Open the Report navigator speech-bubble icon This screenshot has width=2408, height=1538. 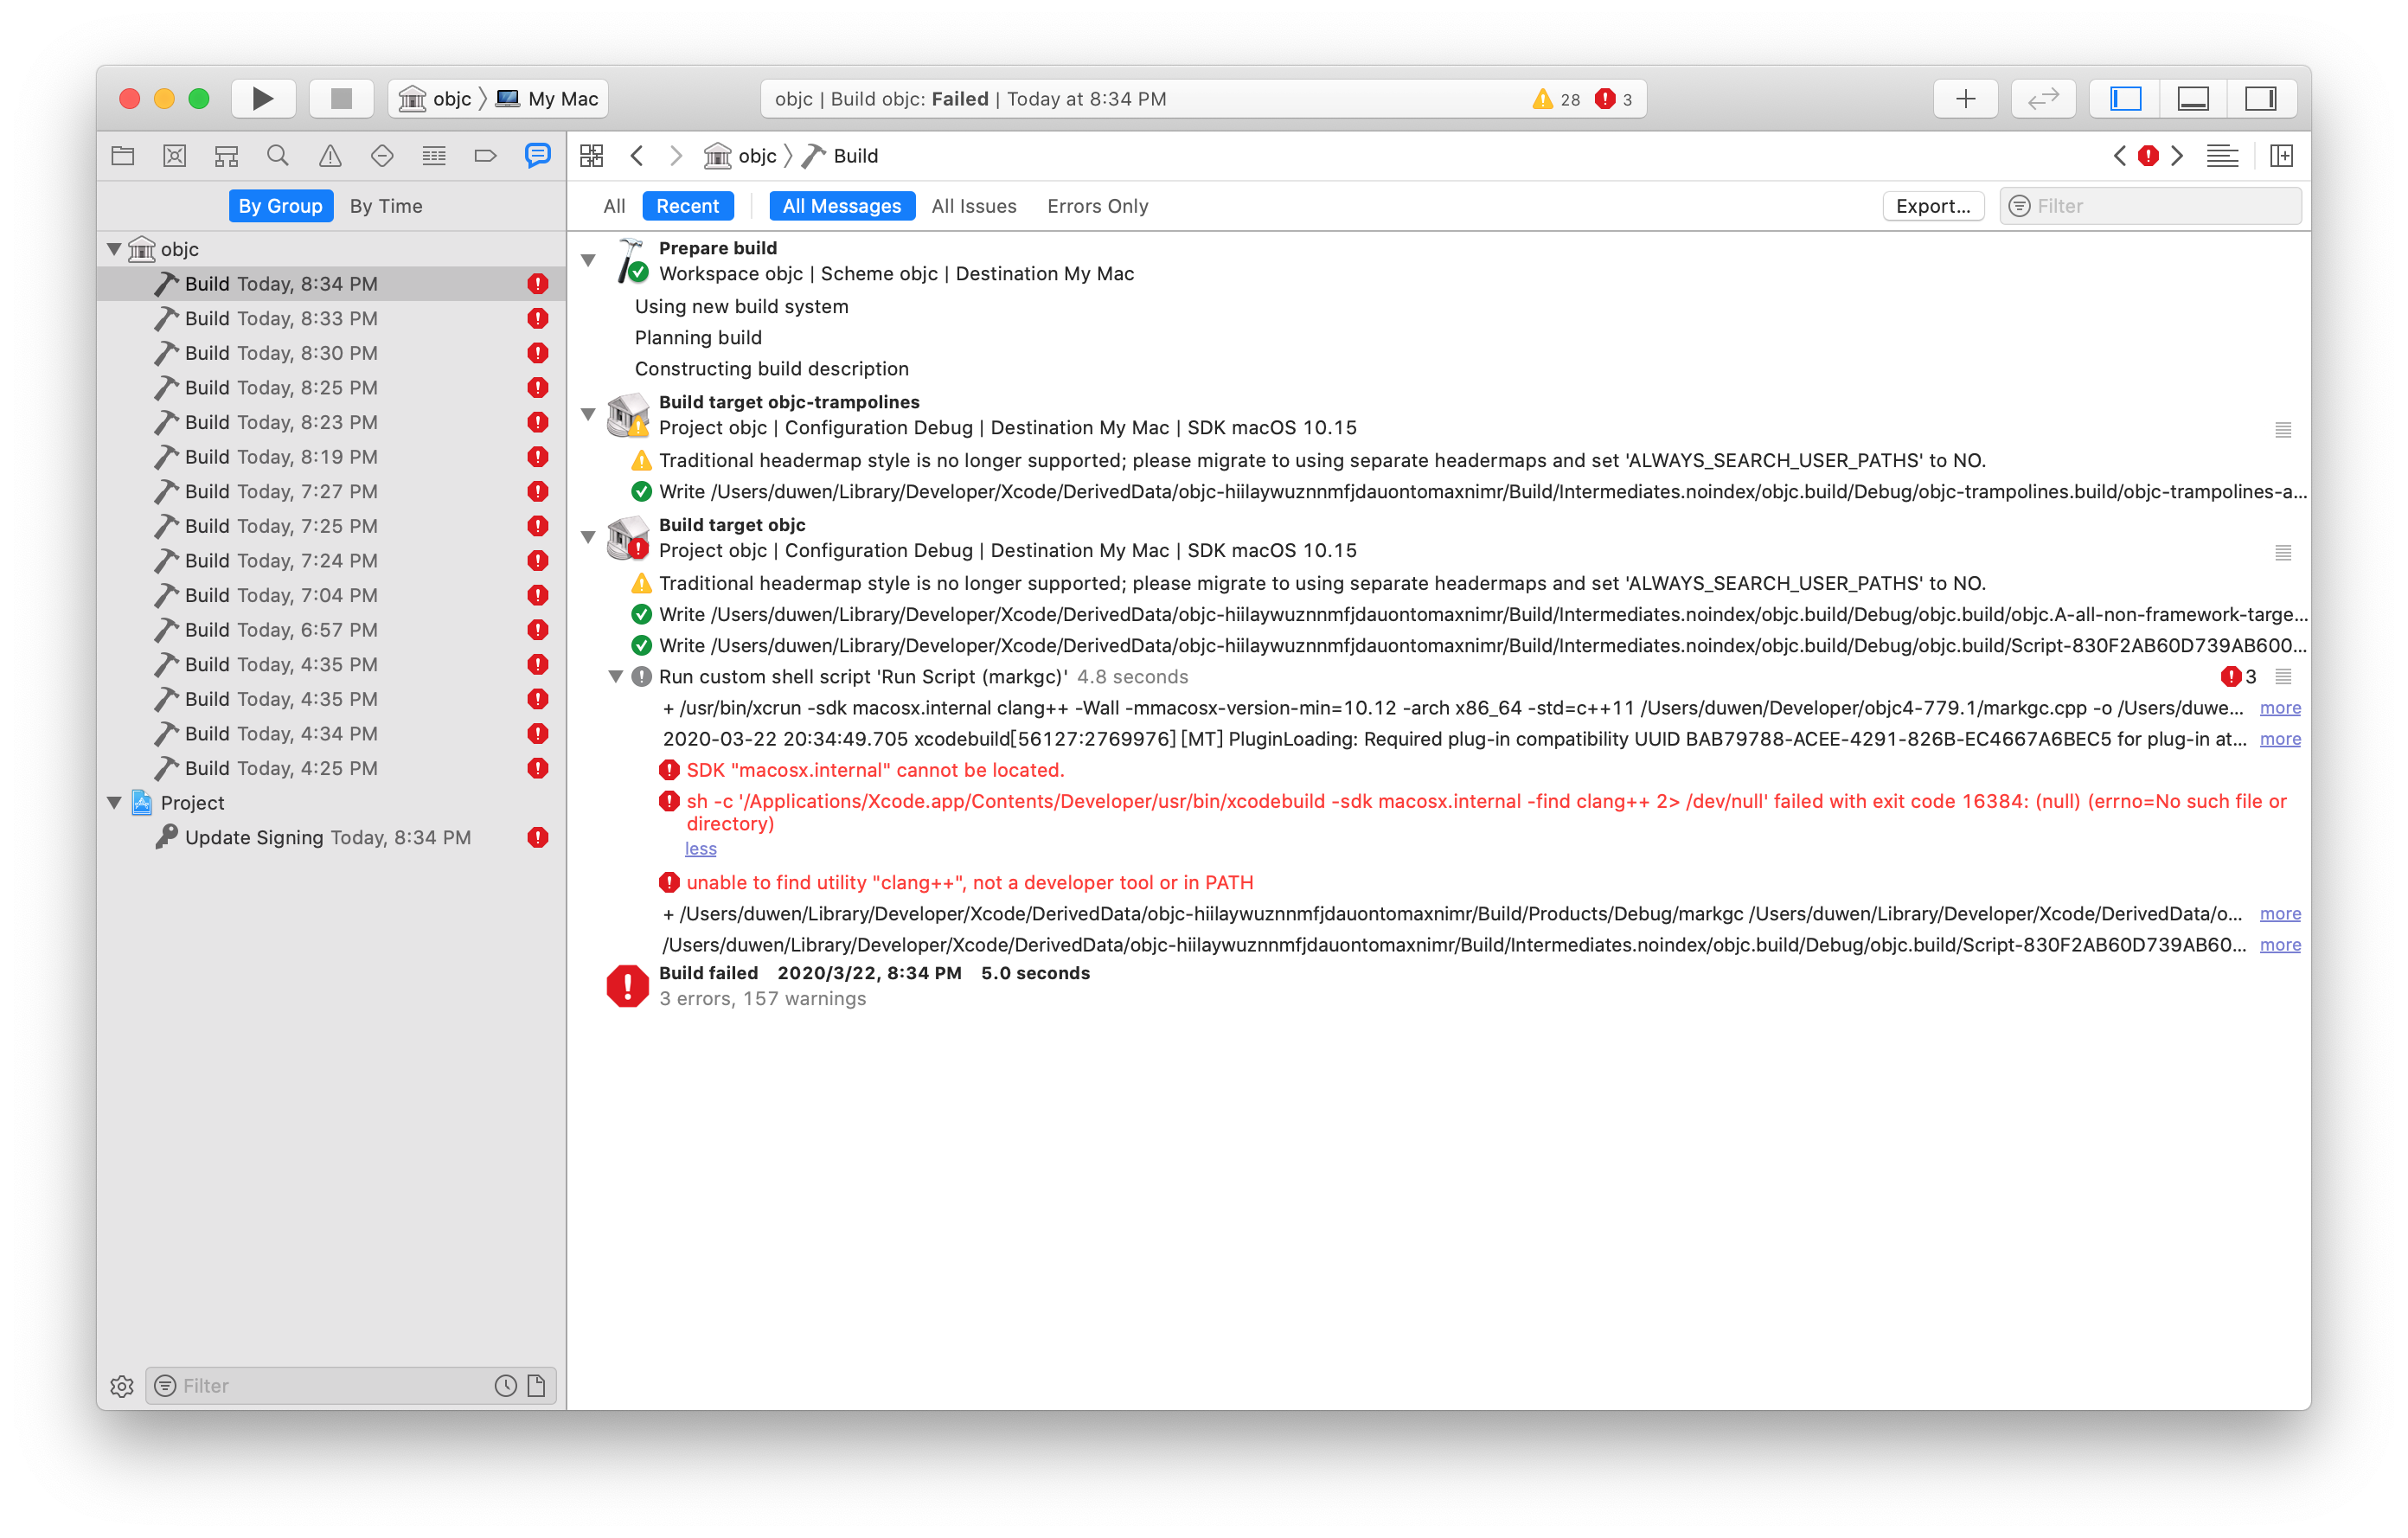coord(538,155)
